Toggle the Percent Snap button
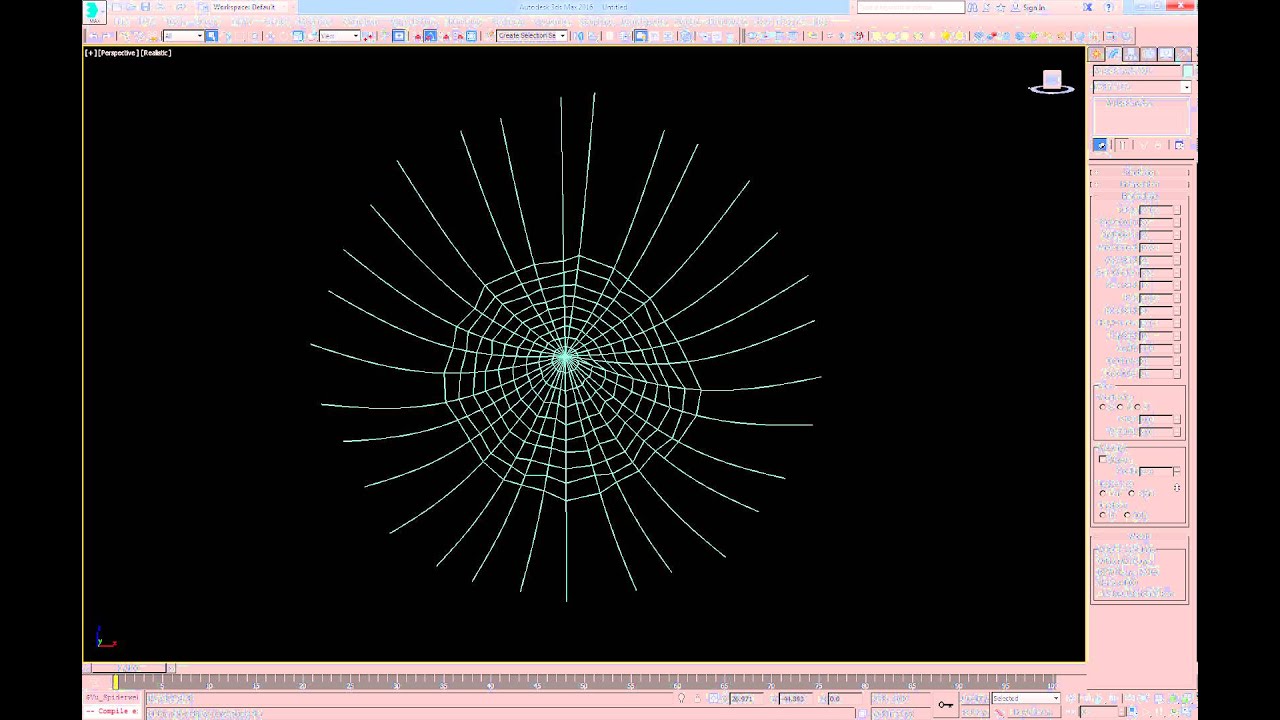The width and height of the screenshot is (1280, 720). point(445,36)
